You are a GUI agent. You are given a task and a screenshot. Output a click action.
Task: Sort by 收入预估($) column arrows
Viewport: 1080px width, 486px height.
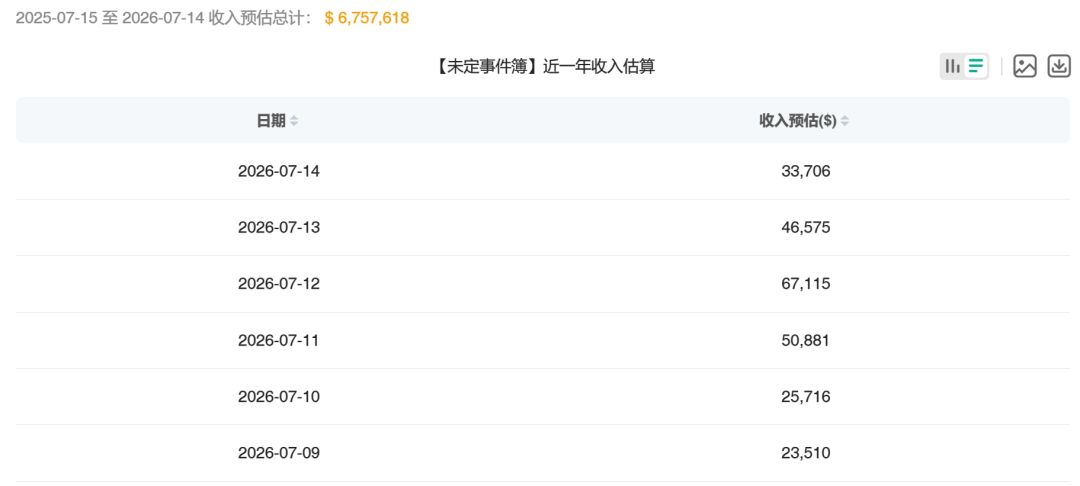[844, 121]
